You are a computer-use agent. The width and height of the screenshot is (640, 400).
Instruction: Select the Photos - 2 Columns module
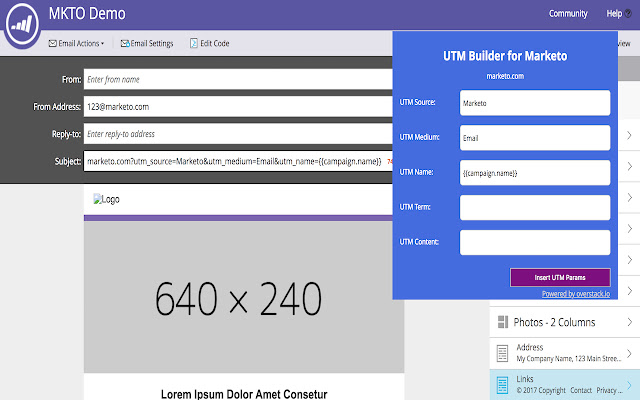tap(564, 322)
